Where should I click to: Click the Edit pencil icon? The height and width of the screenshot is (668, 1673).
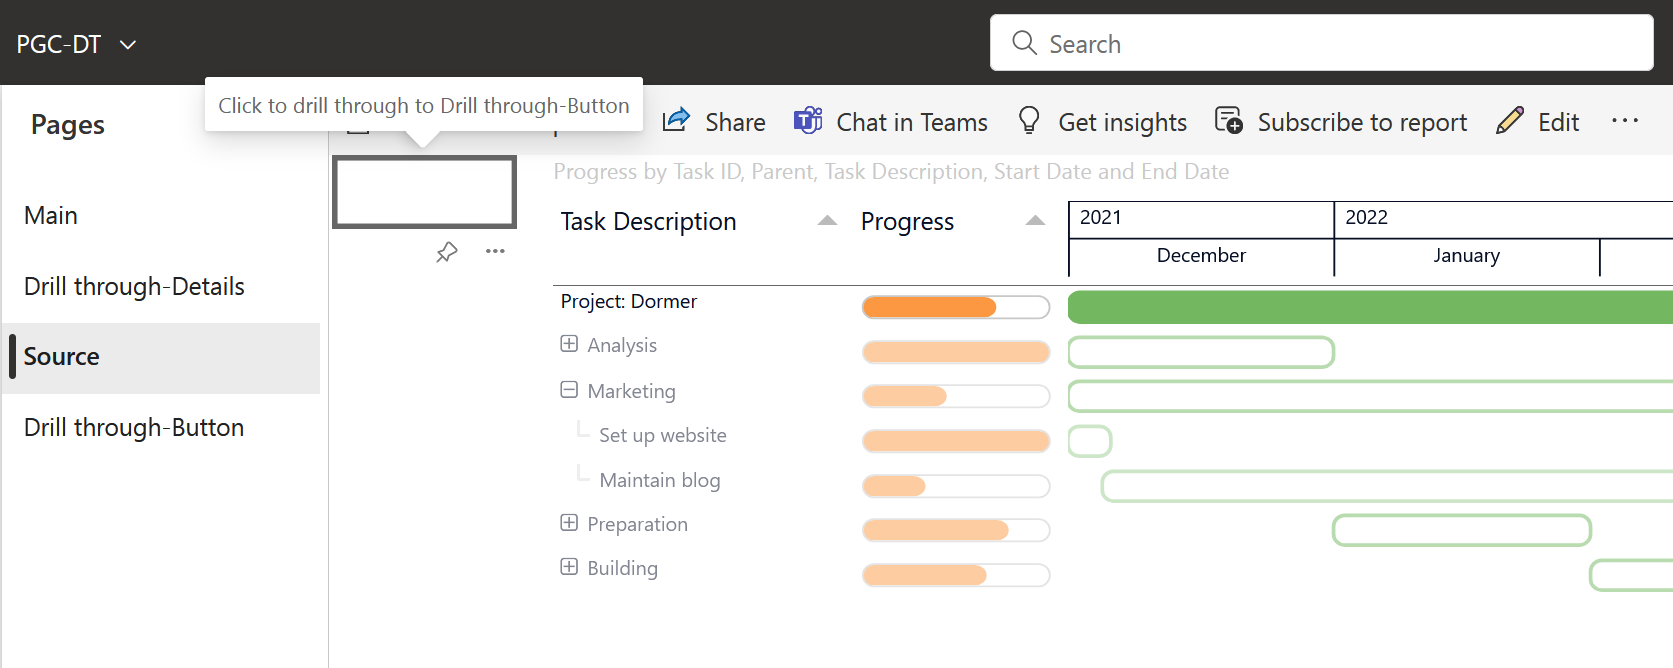click(1510, 120)
